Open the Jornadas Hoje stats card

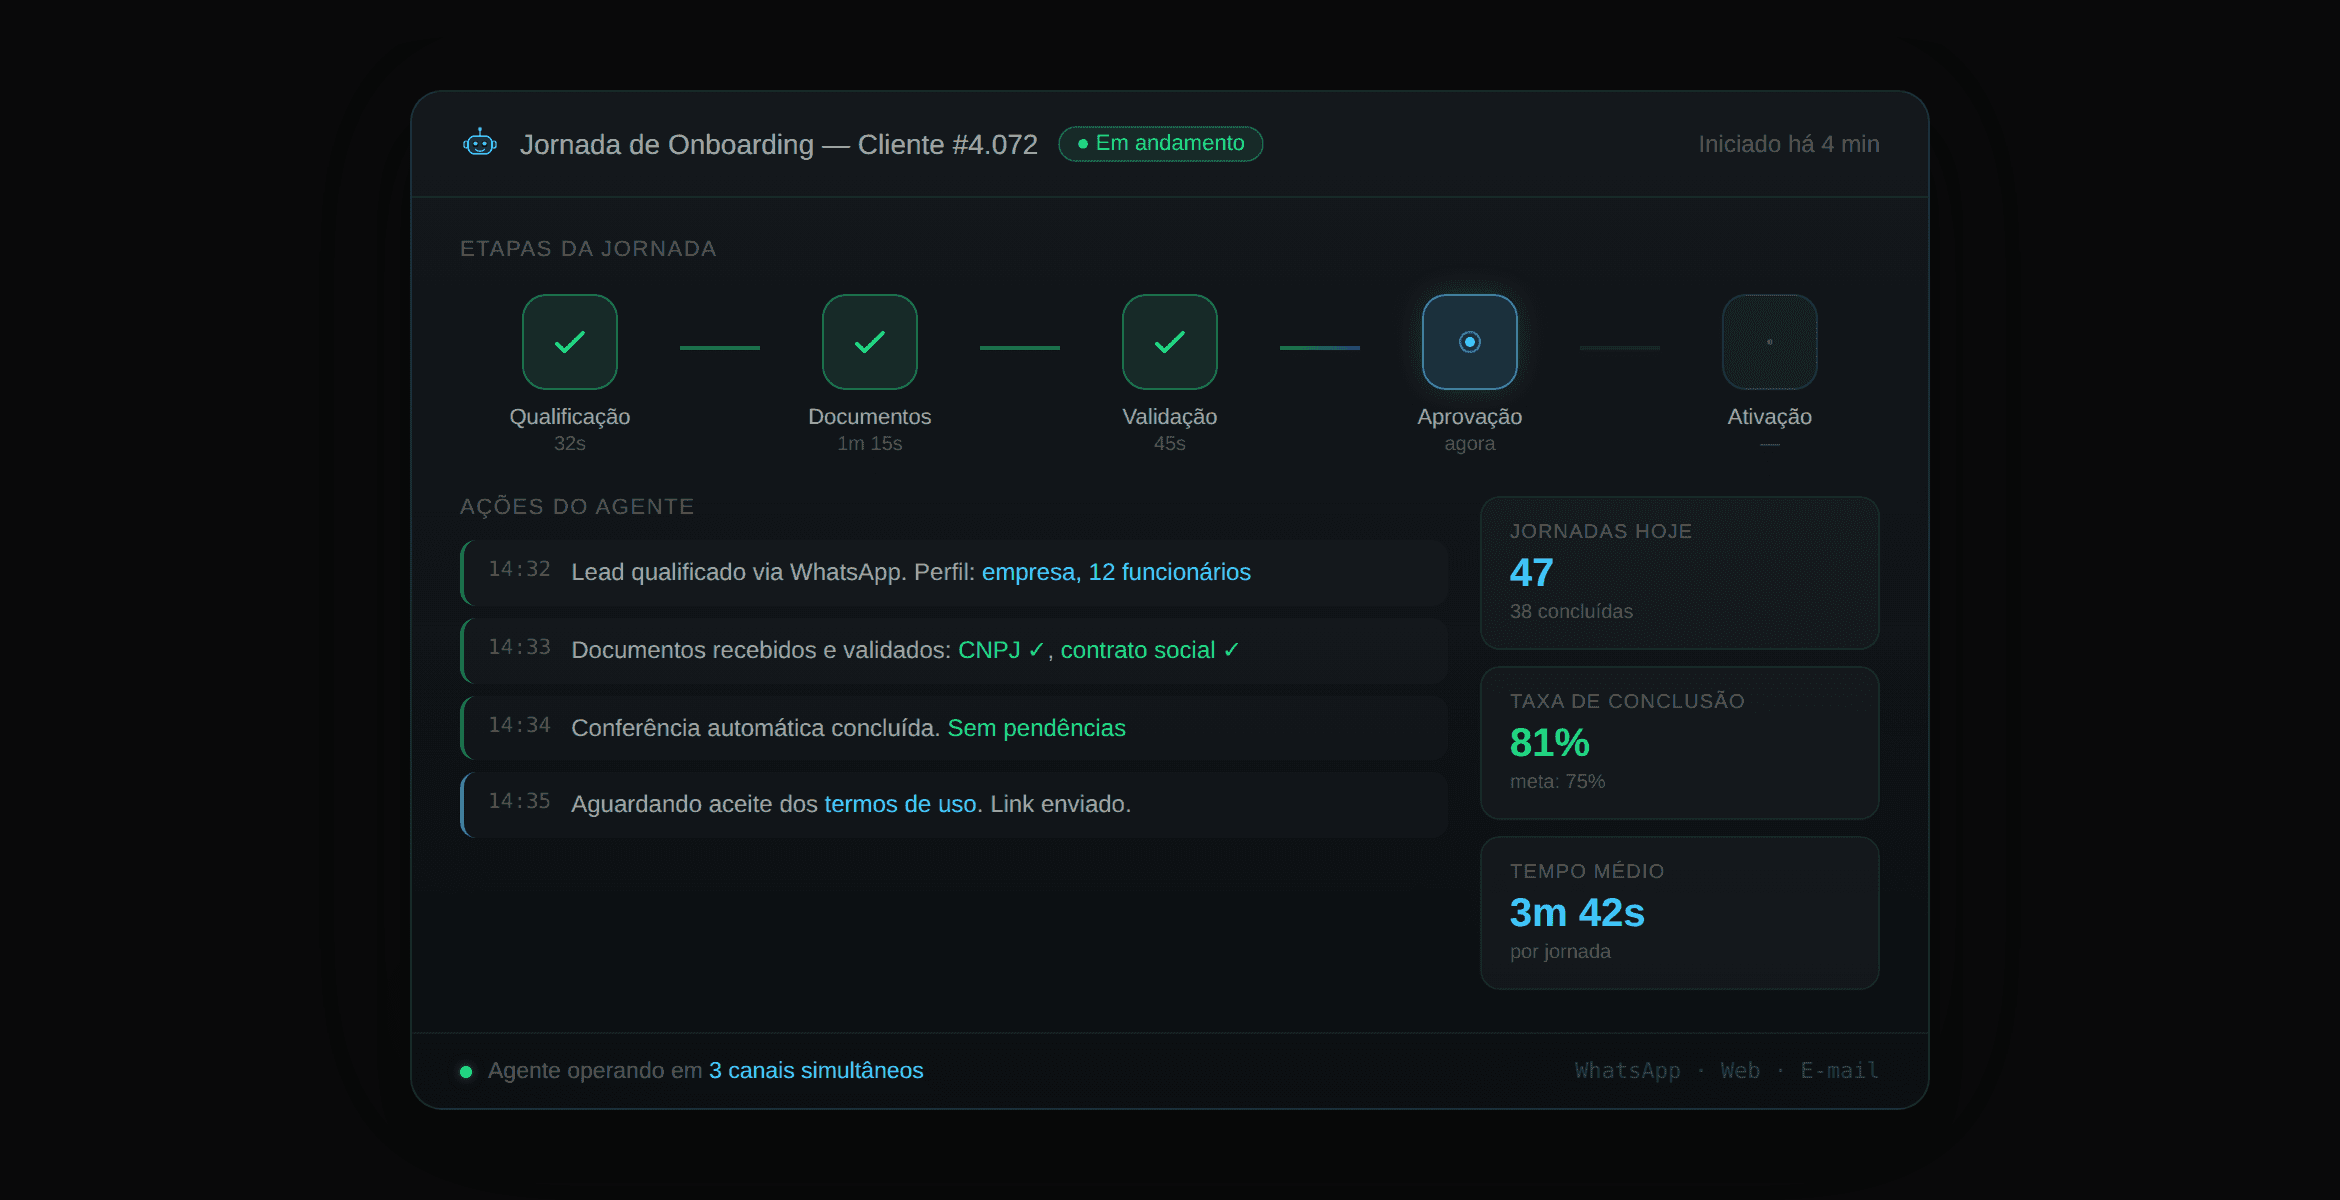(x=1679, y=573)
